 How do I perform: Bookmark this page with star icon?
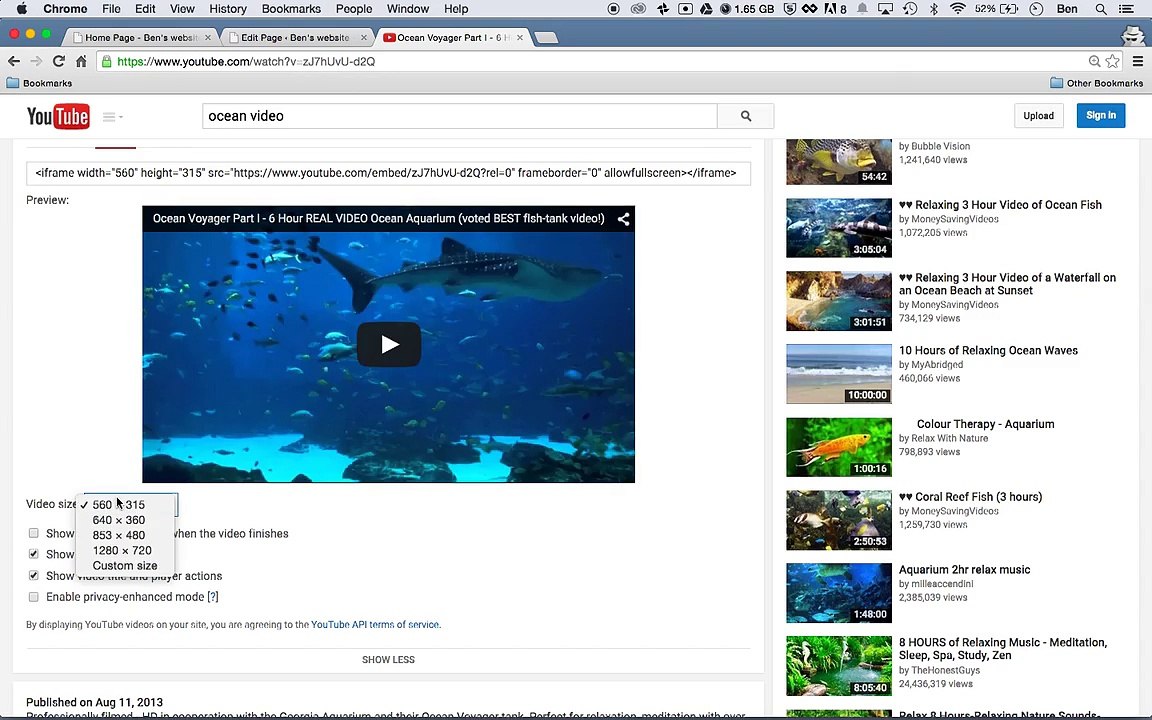point(1112,61)
